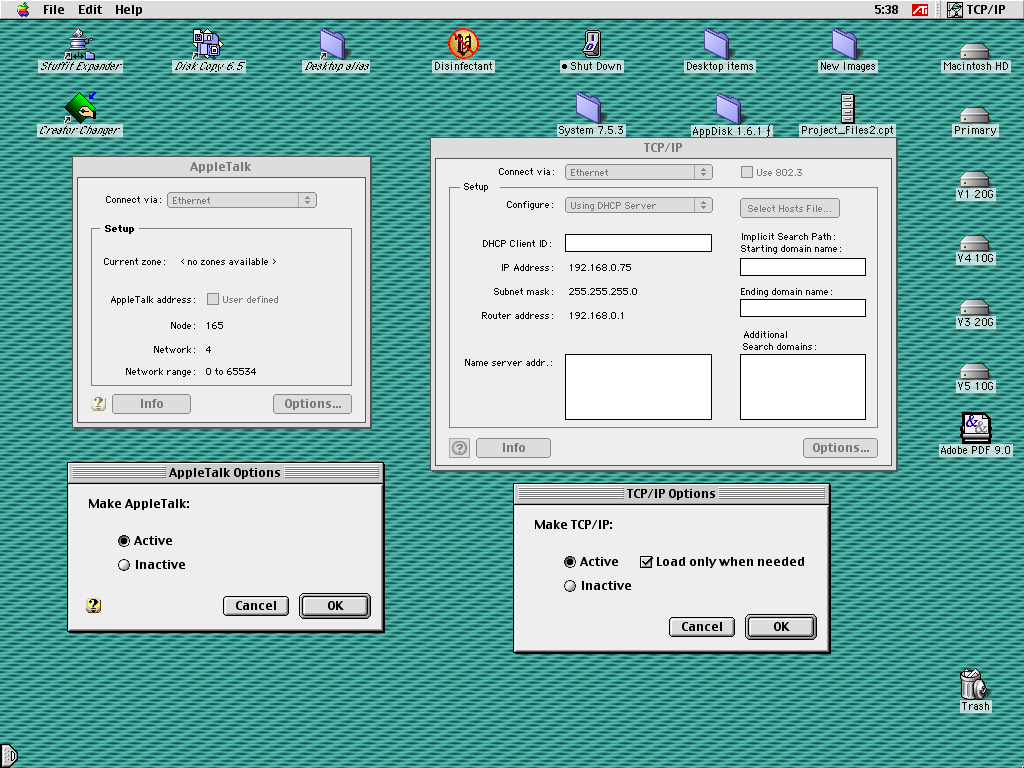Select the Project_Files2.cpt archive icon

pyautogui.click(x=847, y=109)
